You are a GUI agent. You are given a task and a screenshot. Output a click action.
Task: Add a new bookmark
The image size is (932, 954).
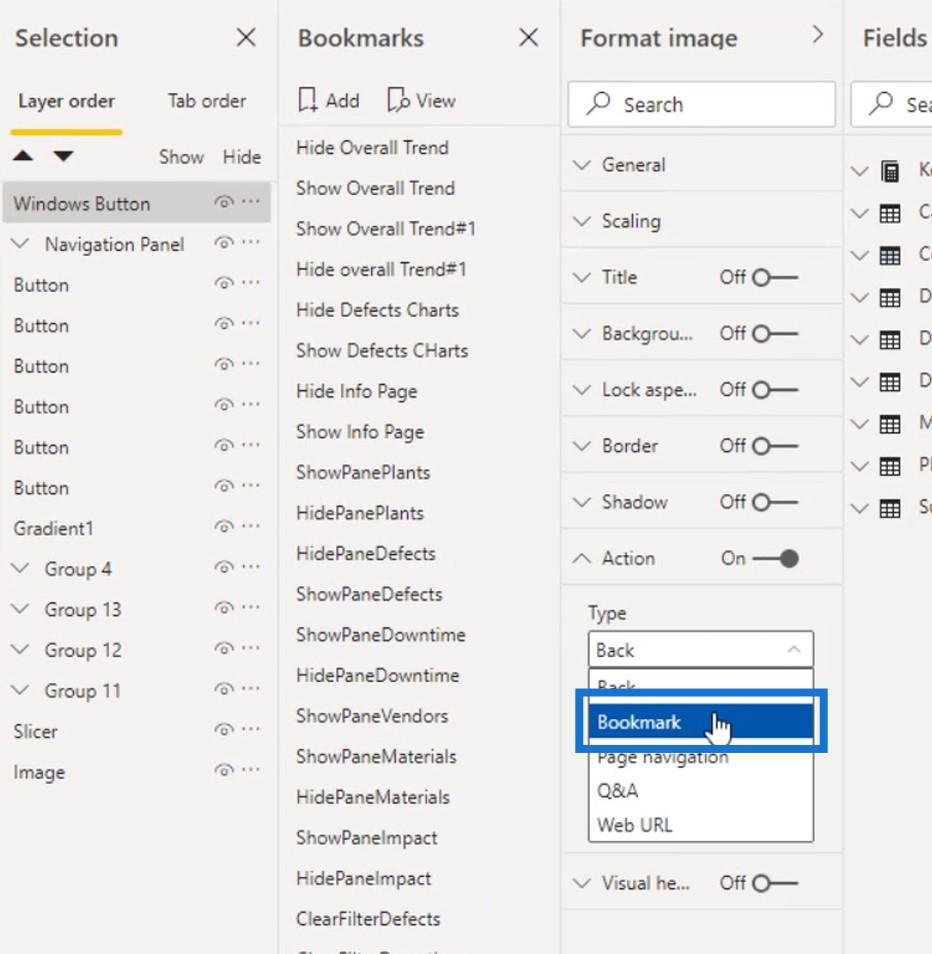329,100
